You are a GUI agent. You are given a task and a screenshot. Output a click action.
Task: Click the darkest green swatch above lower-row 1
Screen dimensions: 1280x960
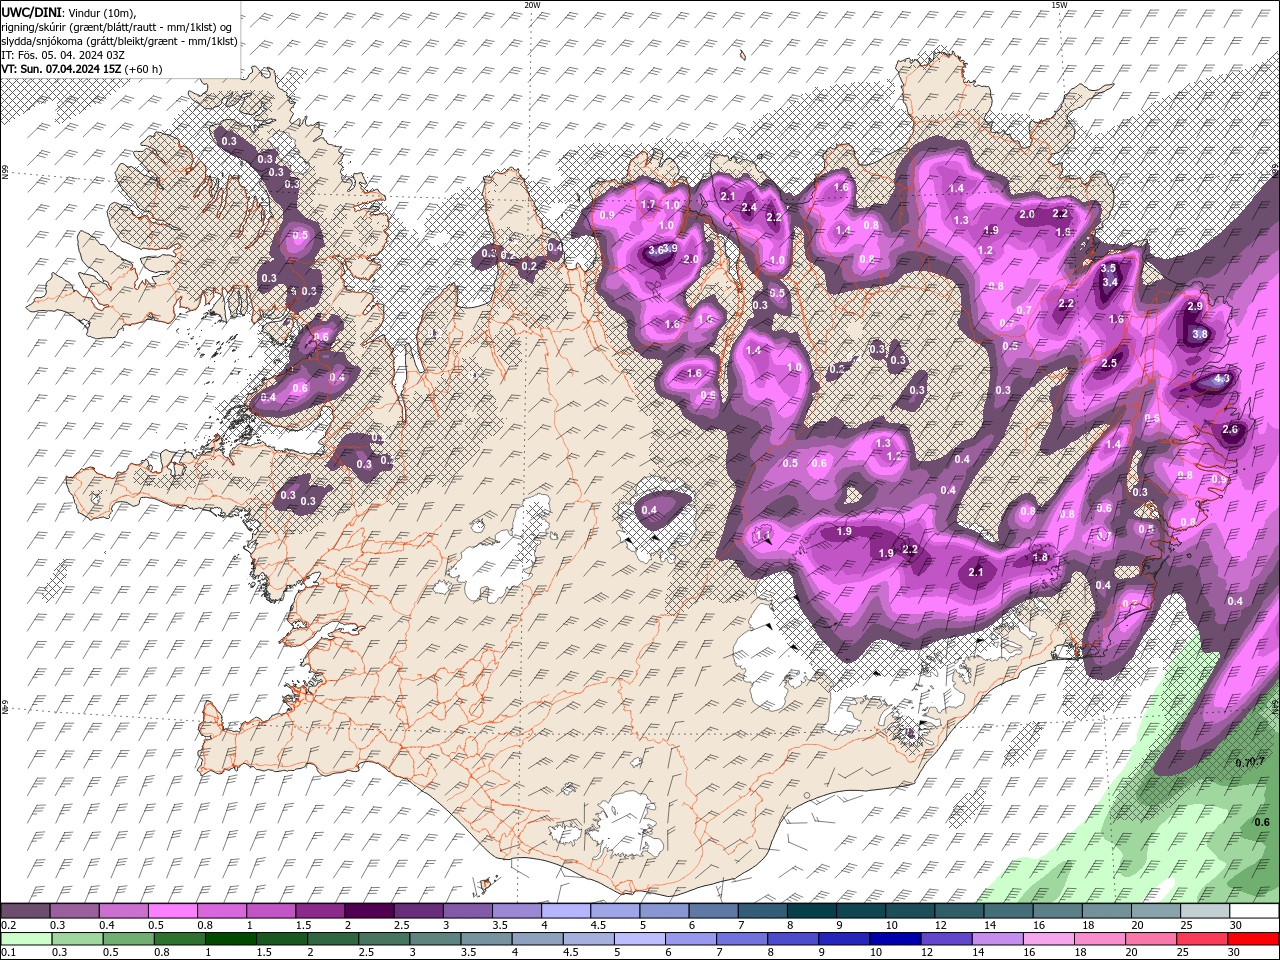point(231,939)
